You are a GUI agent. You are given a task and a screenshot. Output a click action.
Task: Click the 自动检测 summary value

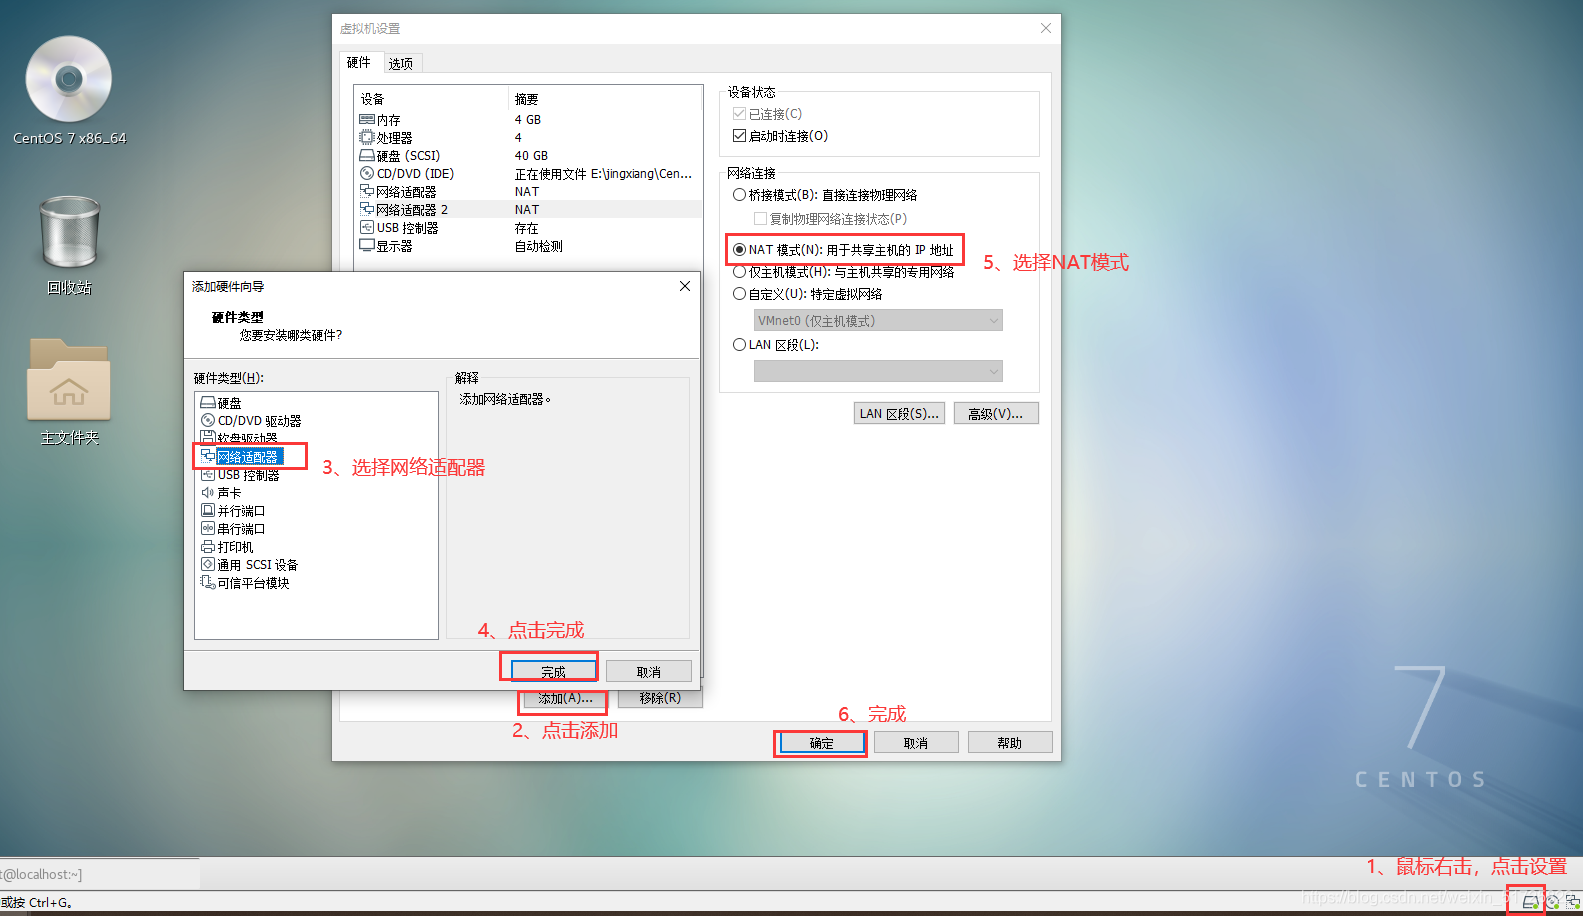point(538,246)
